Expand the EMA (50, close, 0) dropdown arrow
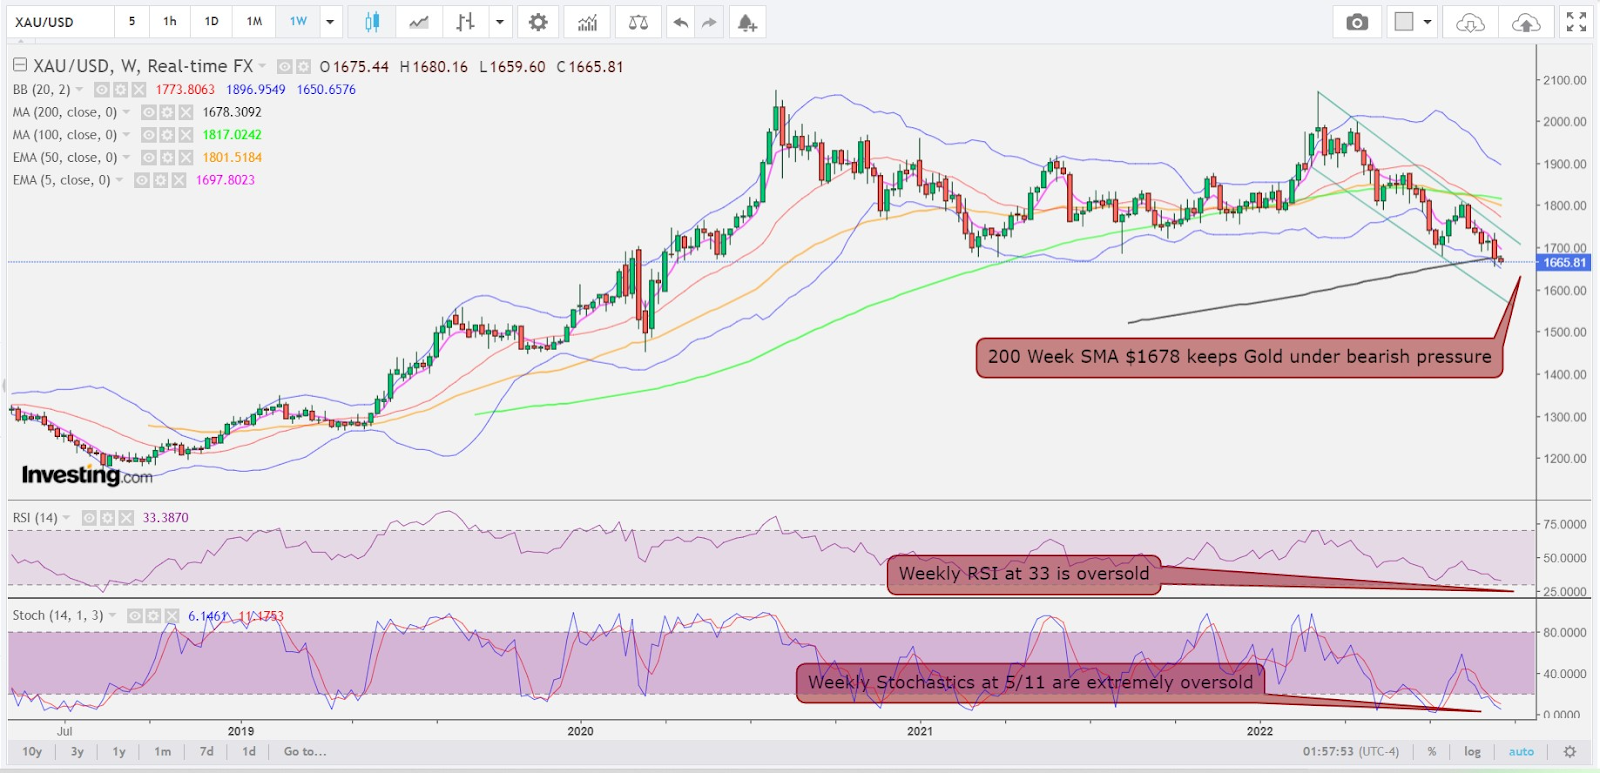The image size is (1600, 773). [x=127, y=157]
